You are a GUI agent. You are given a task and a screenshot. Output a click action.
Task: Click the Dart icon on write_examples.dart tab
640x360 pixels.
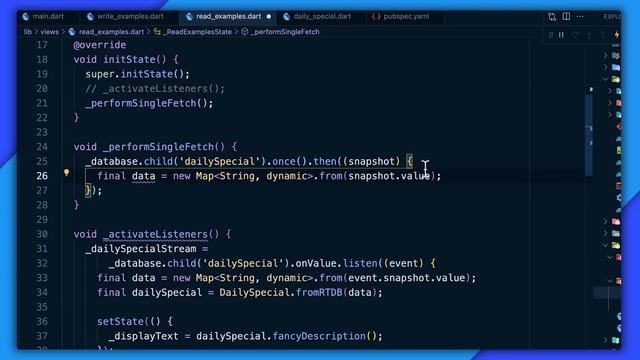tap(90, 17)
